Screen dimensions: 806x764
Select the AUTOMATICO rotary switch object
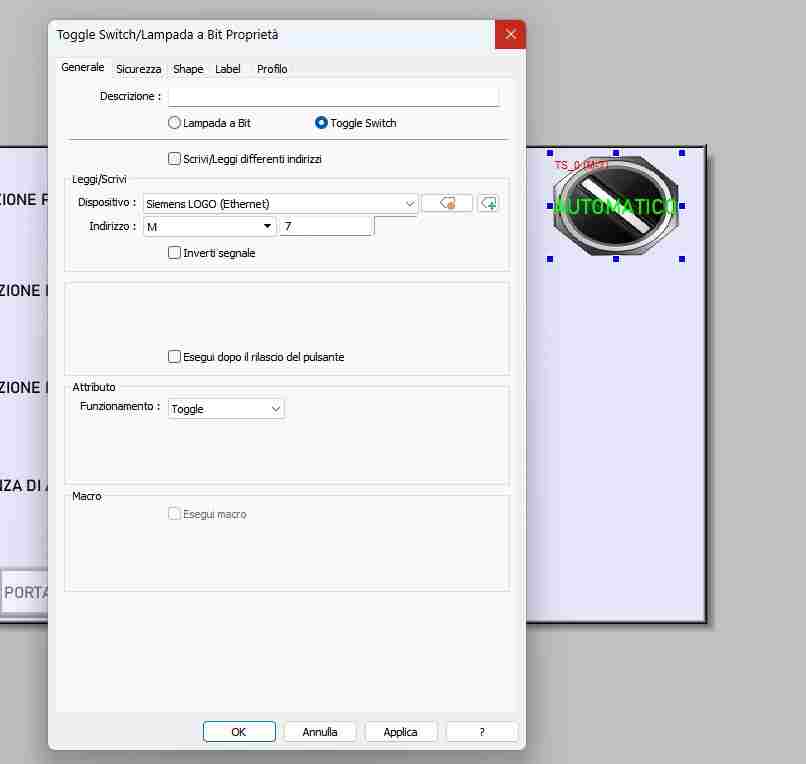[x=615, y=206]
